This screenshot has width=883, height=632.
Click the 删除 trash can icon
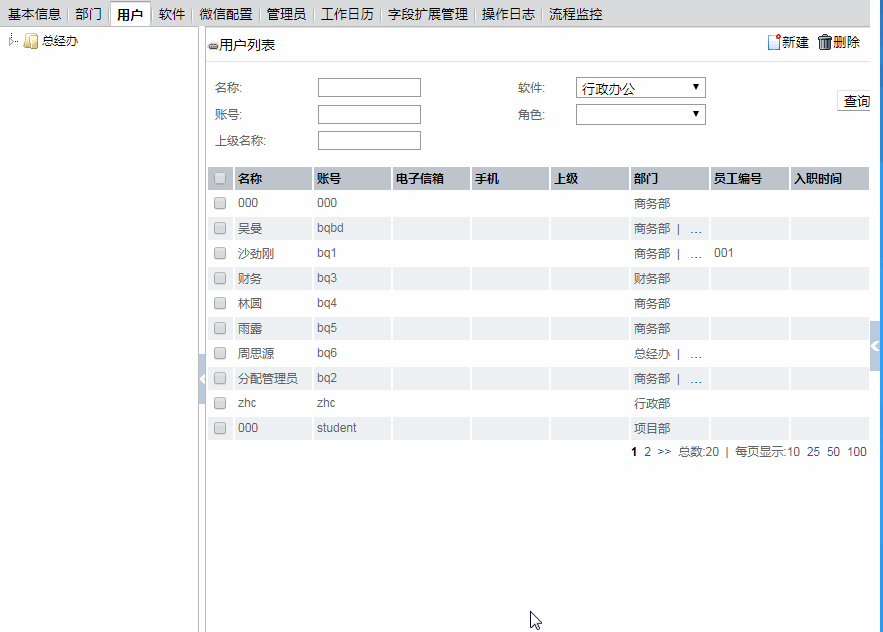pos(824,42)
